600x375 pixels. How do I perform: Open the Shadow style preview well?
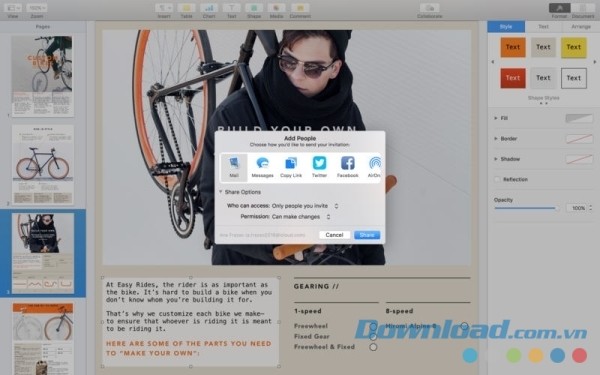point(579,159)
